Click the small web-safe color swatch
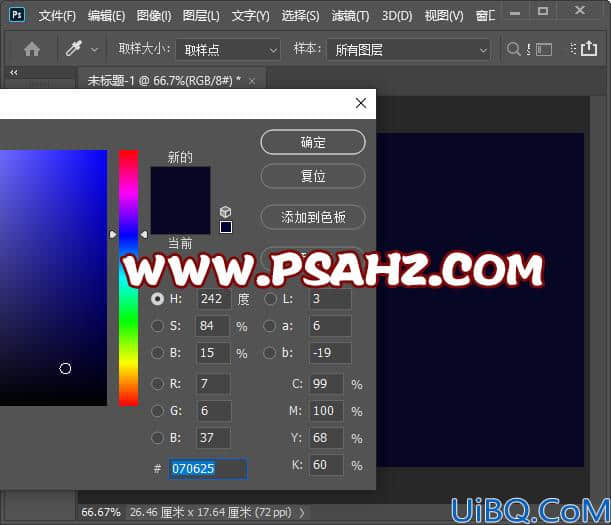Image resolution: width=611 pixels, height=525 pixels. click(x=226, y=227)
